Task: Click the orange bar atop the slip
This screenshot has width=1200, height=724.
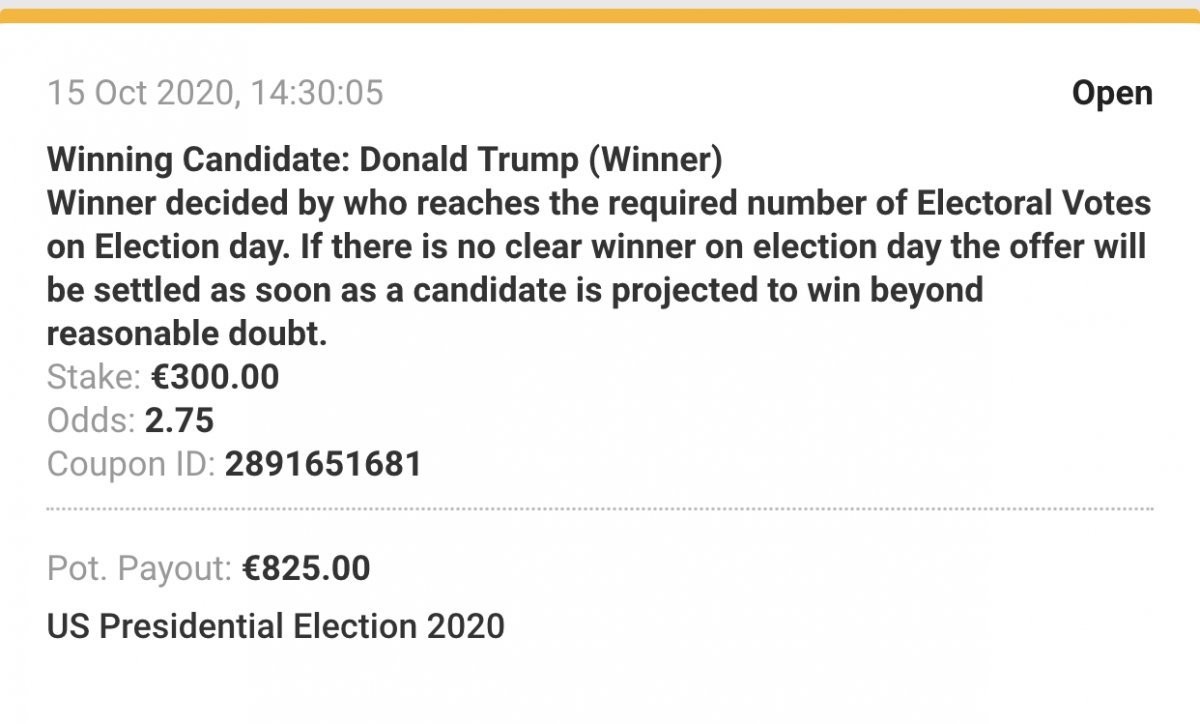Action: [600, 15]
